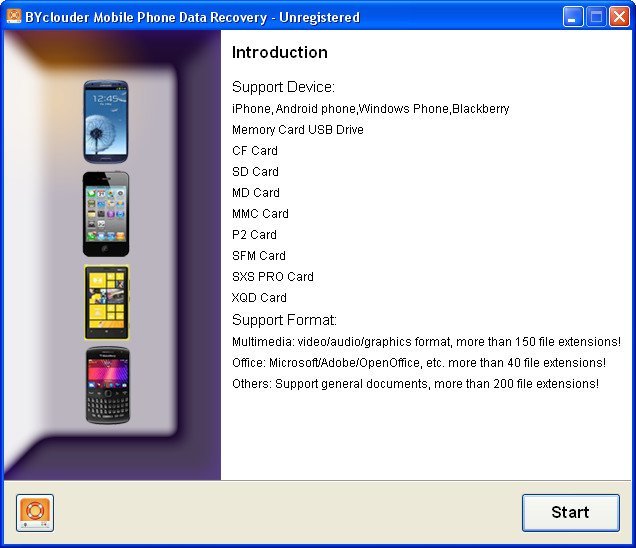This screenshot has height=548, width=636.
Task: Click the 'MD Card' entry
Action: (x=256, y=193)
